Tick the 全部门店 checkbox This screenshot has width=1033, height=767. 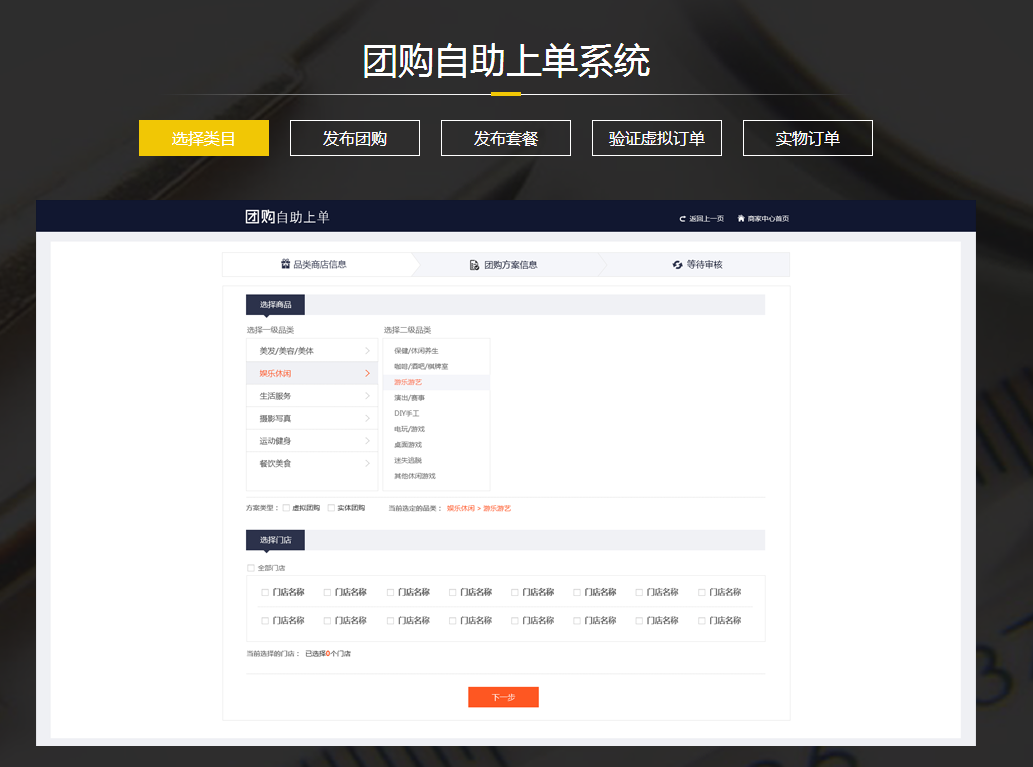point(251,568)
